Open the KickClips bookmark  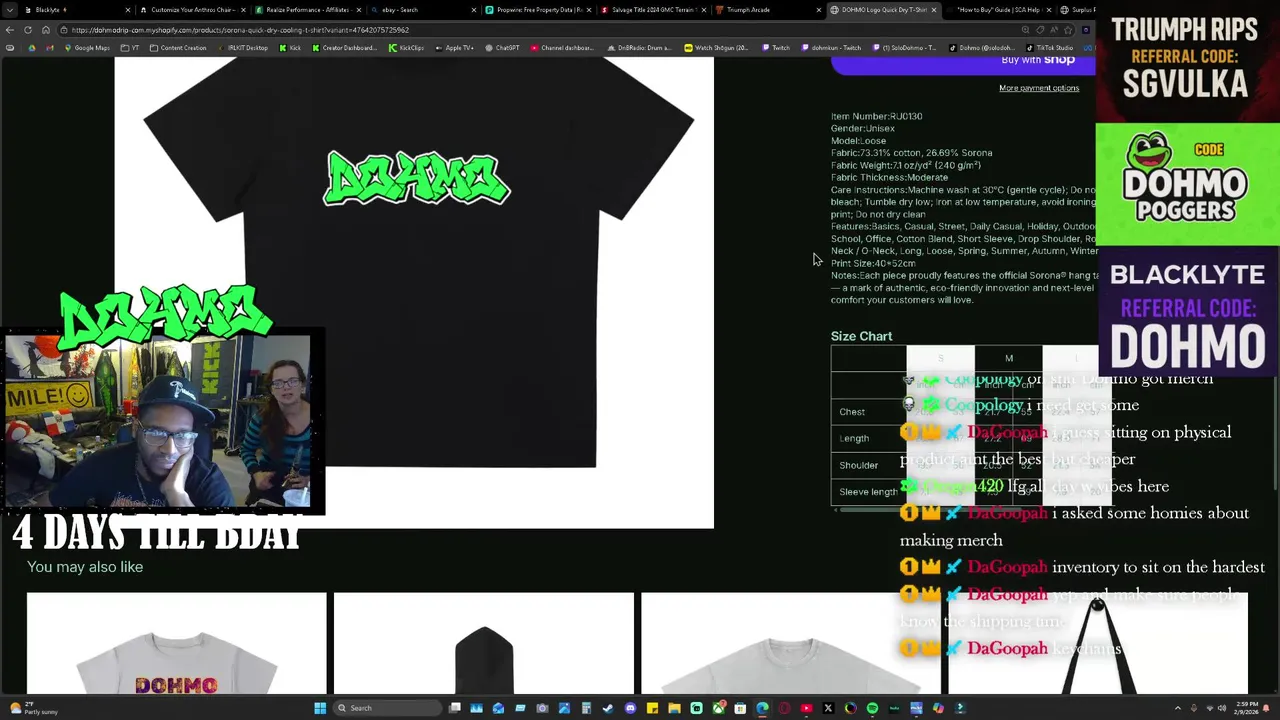405,48
